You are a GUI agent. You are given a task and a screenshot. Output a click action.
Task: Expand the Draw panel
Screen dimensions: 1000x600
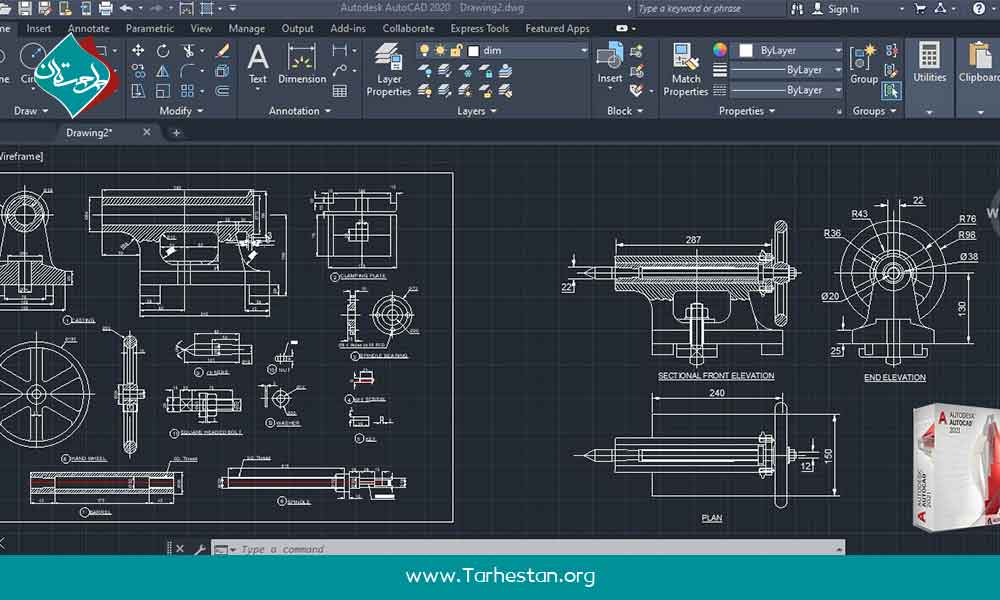point(31,111)
